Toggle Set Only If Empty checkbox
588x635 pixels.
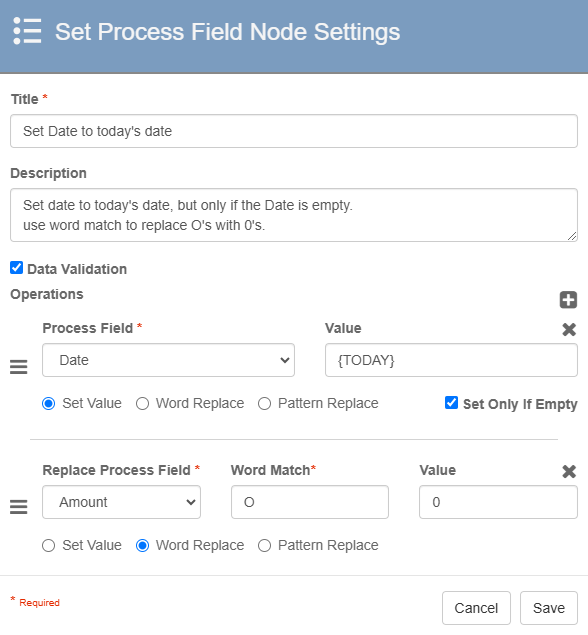point(451,403)
